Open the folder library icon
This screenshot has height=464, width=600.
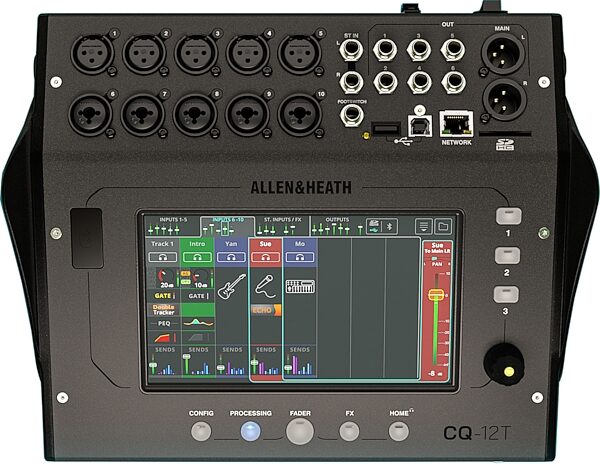443,226
